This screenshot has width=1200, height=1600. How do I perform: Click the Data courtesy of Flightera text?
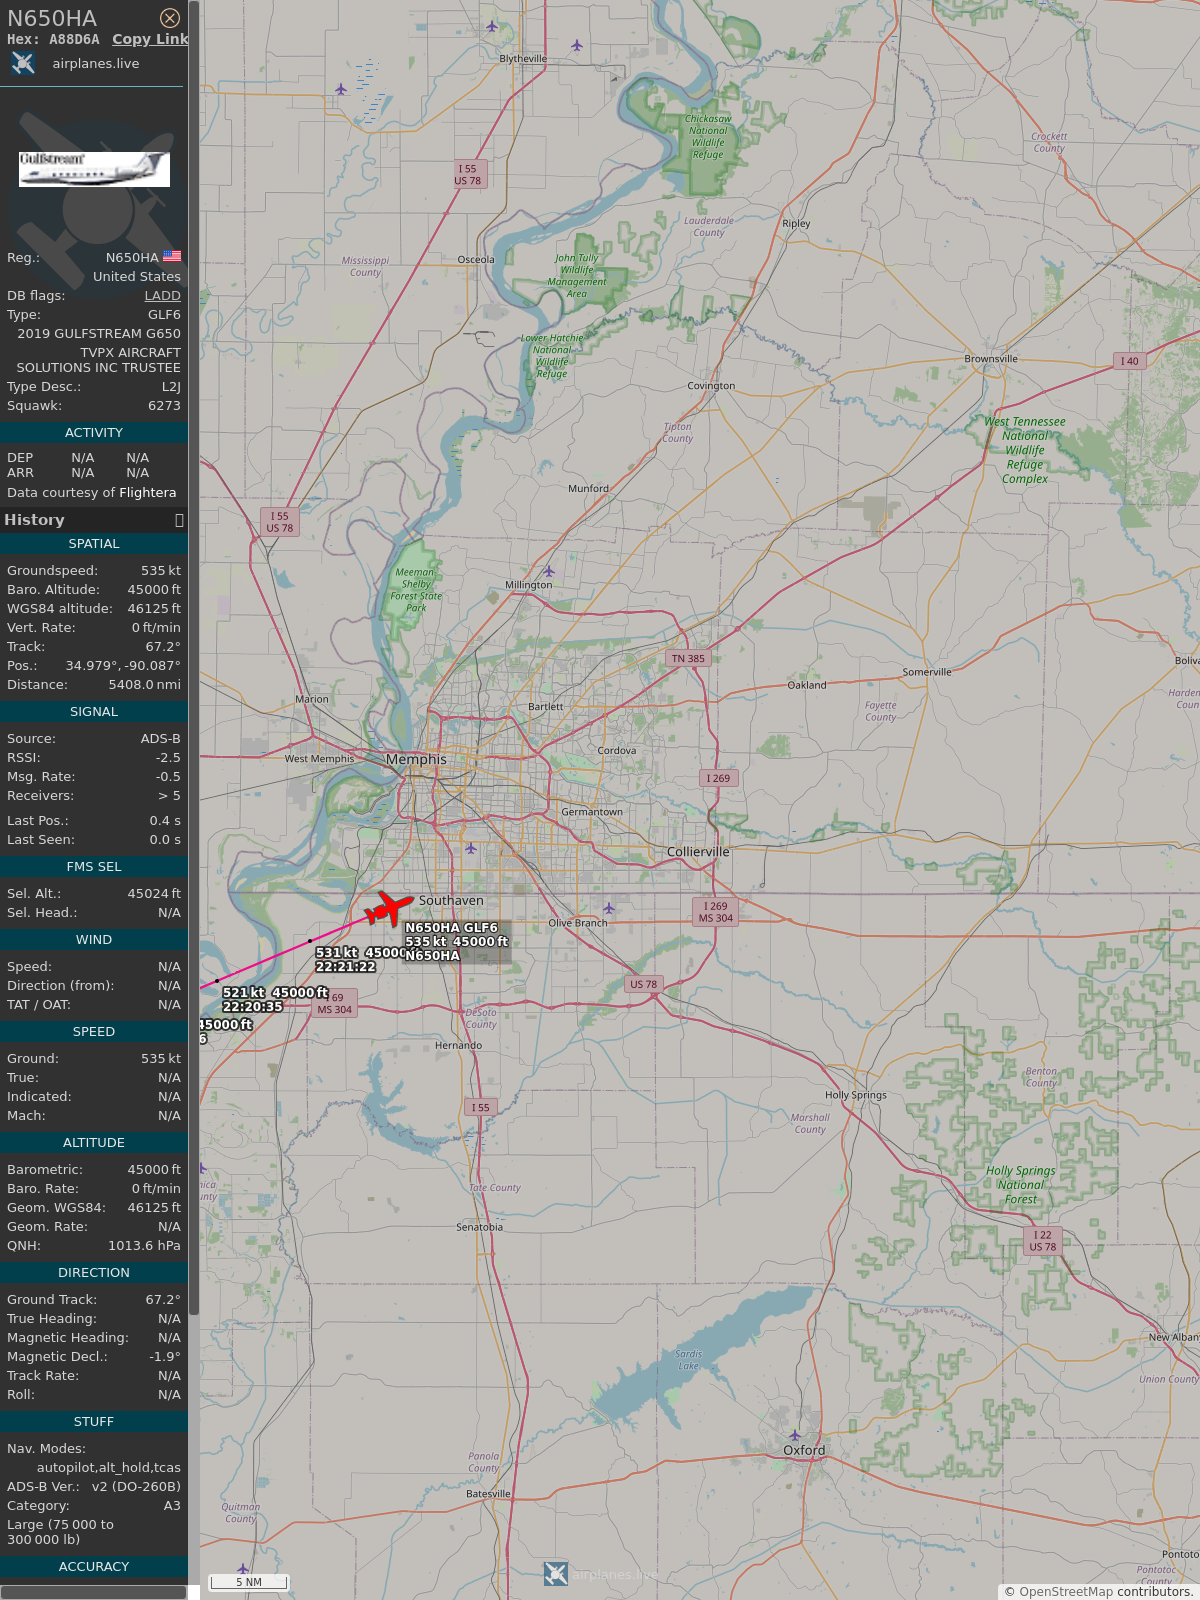[x=92, y=493]
